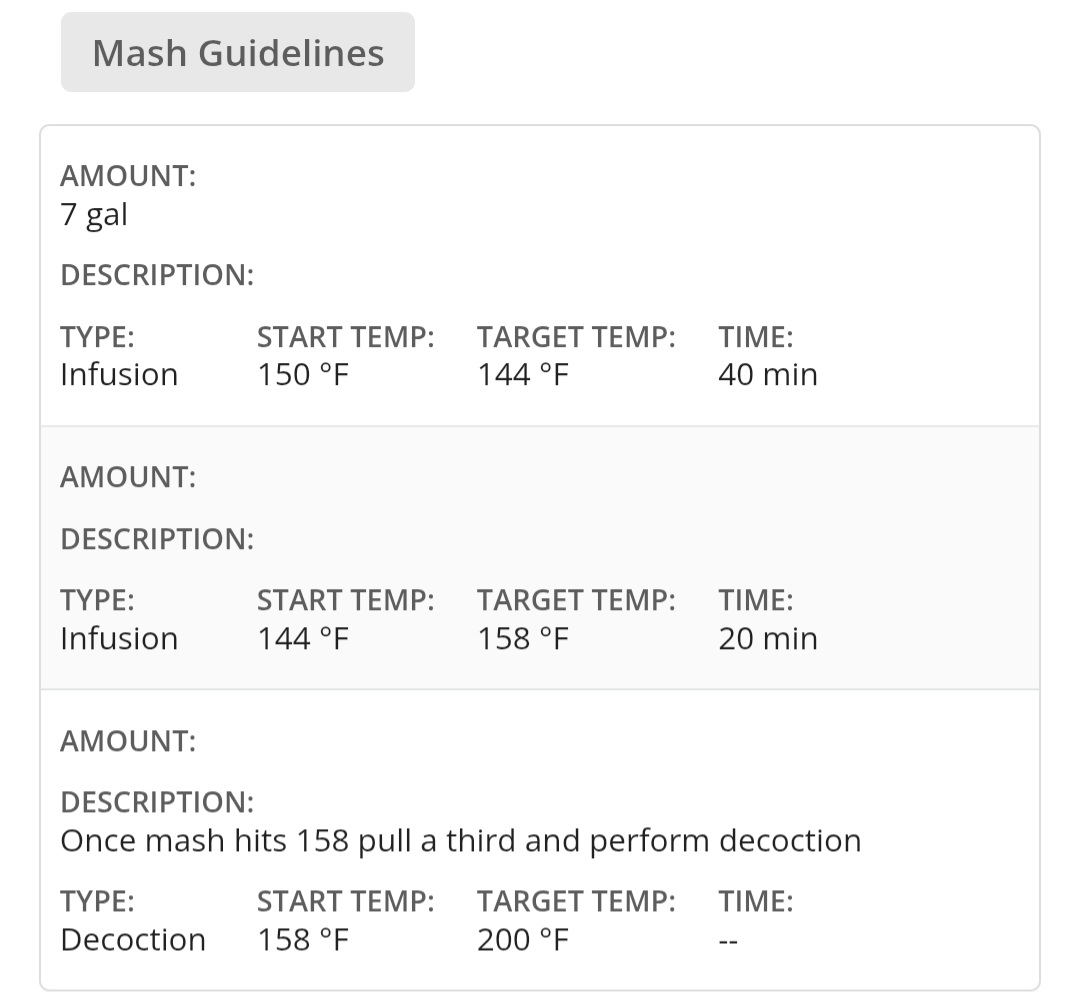Click Infusion type in the first mash step
1080x1005 pixels.
tap(119, 375)
